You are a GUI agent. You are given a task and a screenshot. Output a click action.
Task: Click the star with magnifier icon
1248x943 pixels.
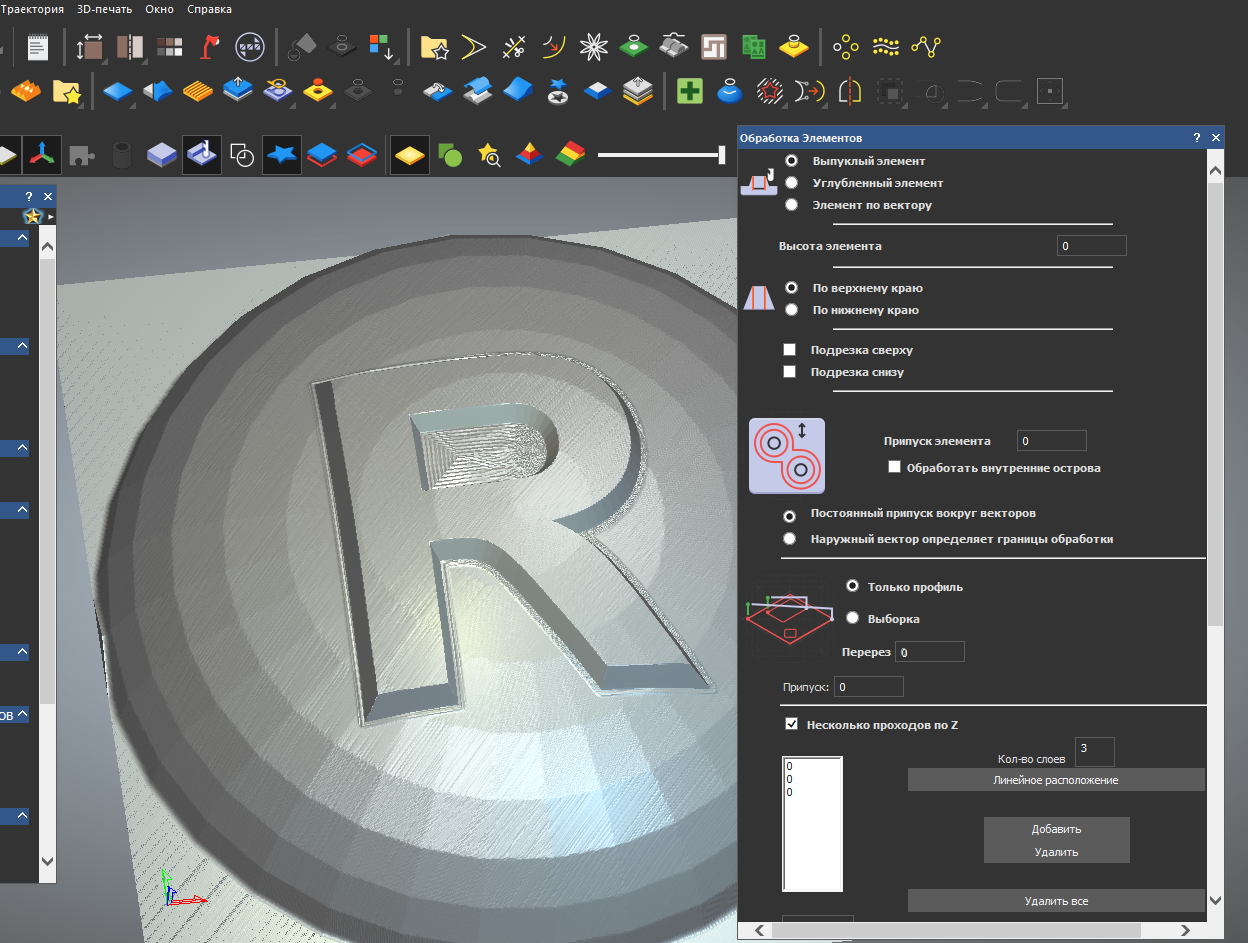(489, 155)
